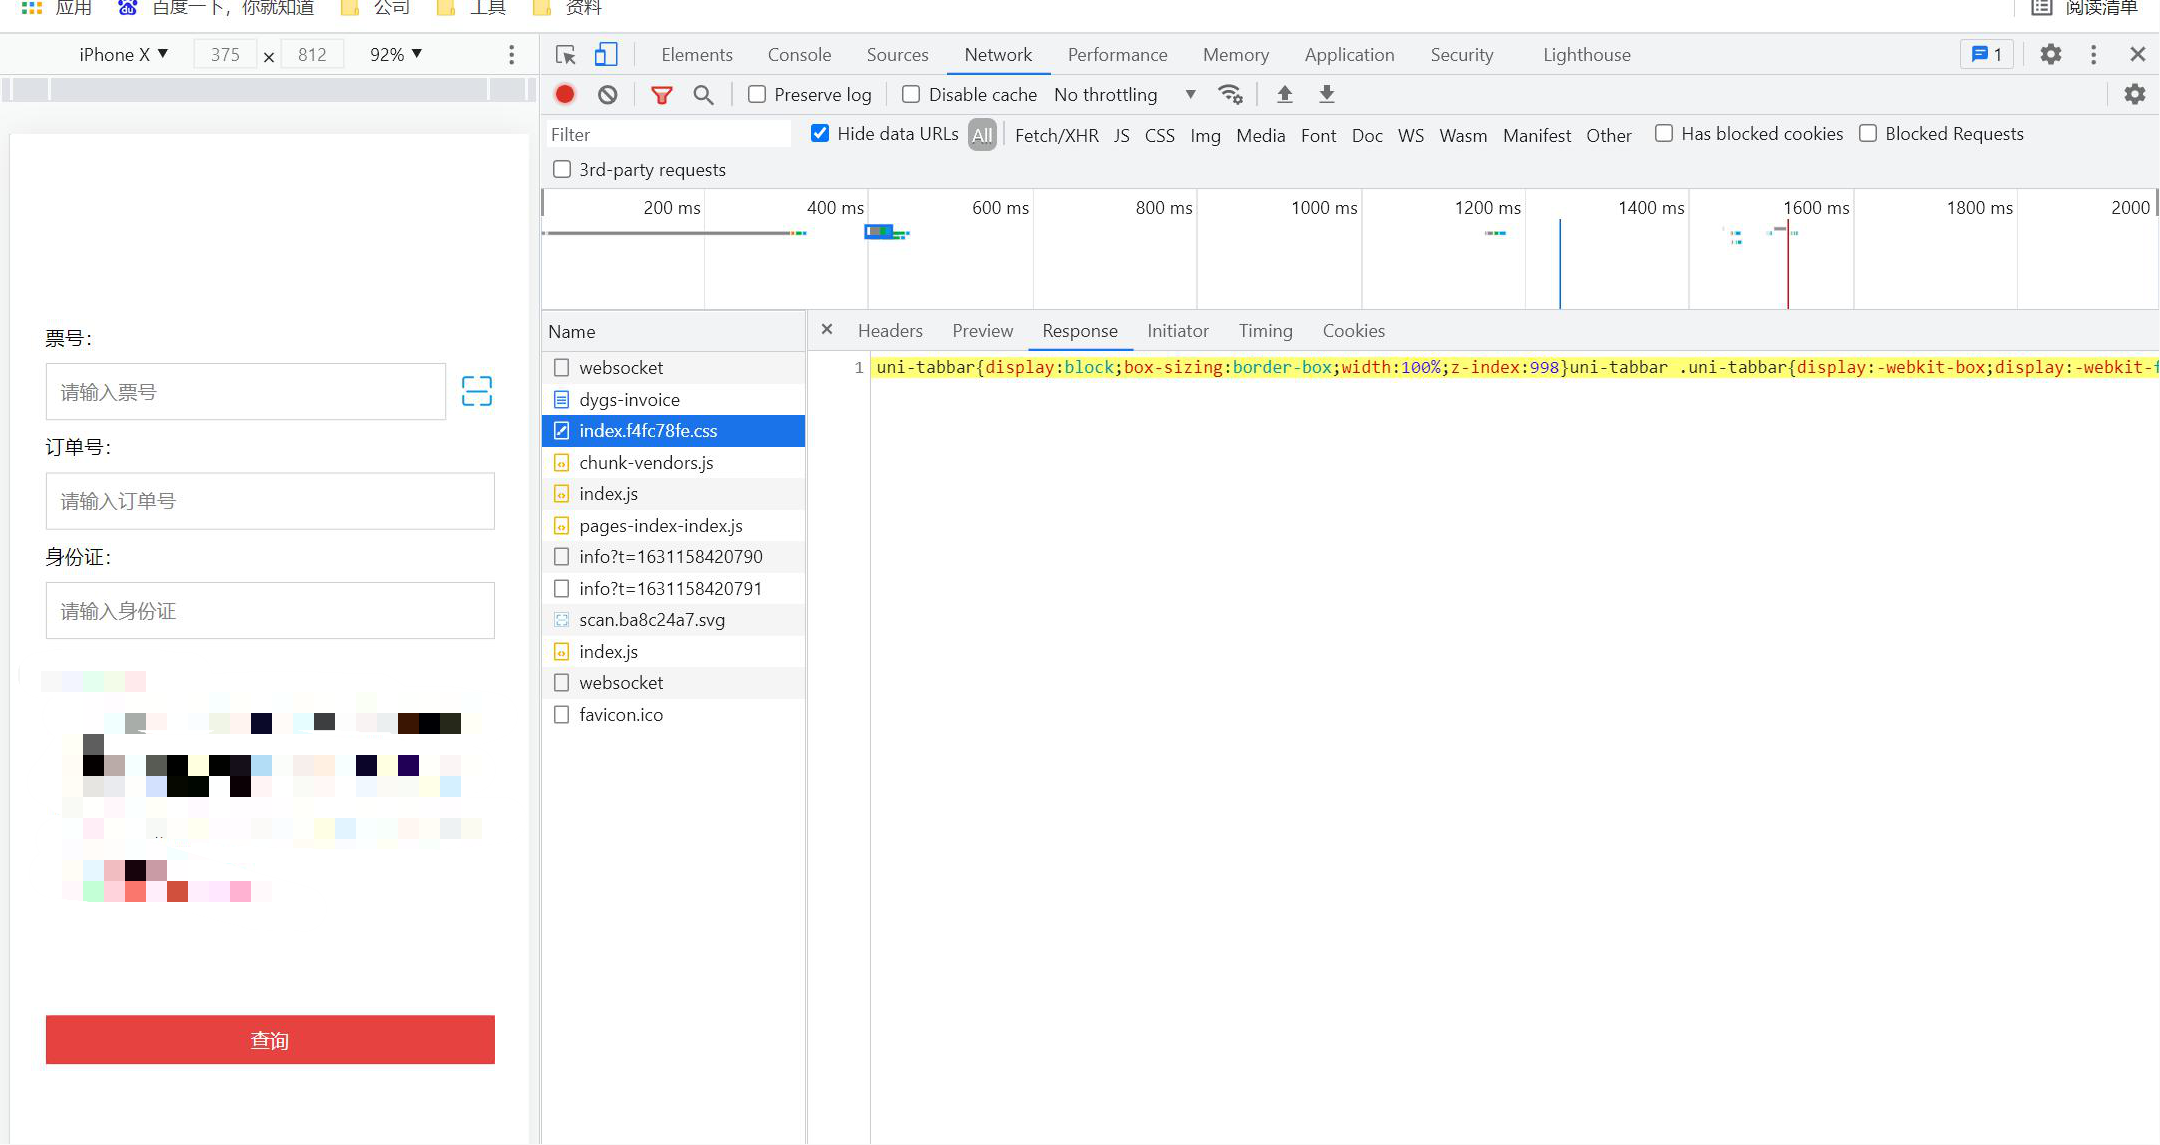Click the export HAR download arrow
2160x1145 pixels.
tap(1327, 94)
